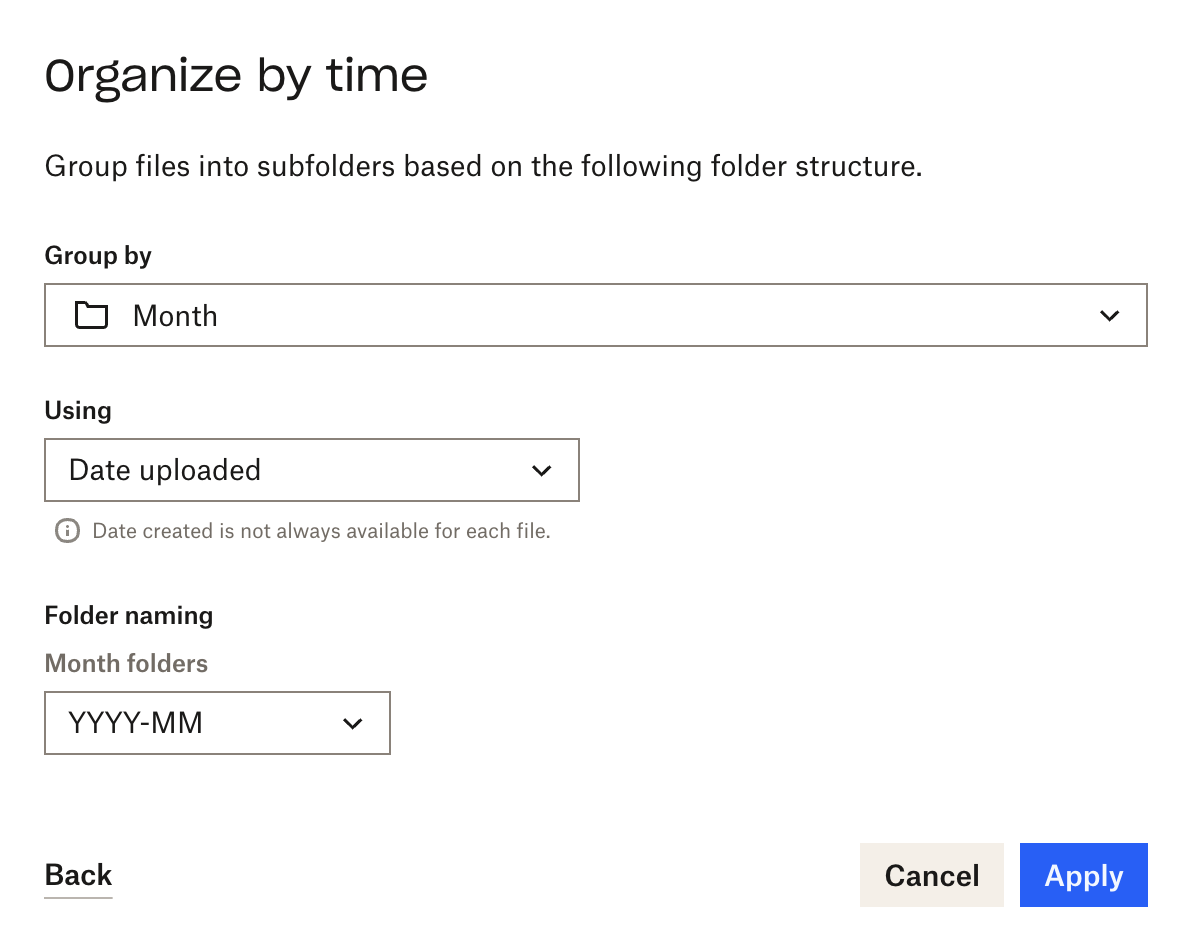
Task: Select the "Month" value text in Group by
Action: point(175,316)
